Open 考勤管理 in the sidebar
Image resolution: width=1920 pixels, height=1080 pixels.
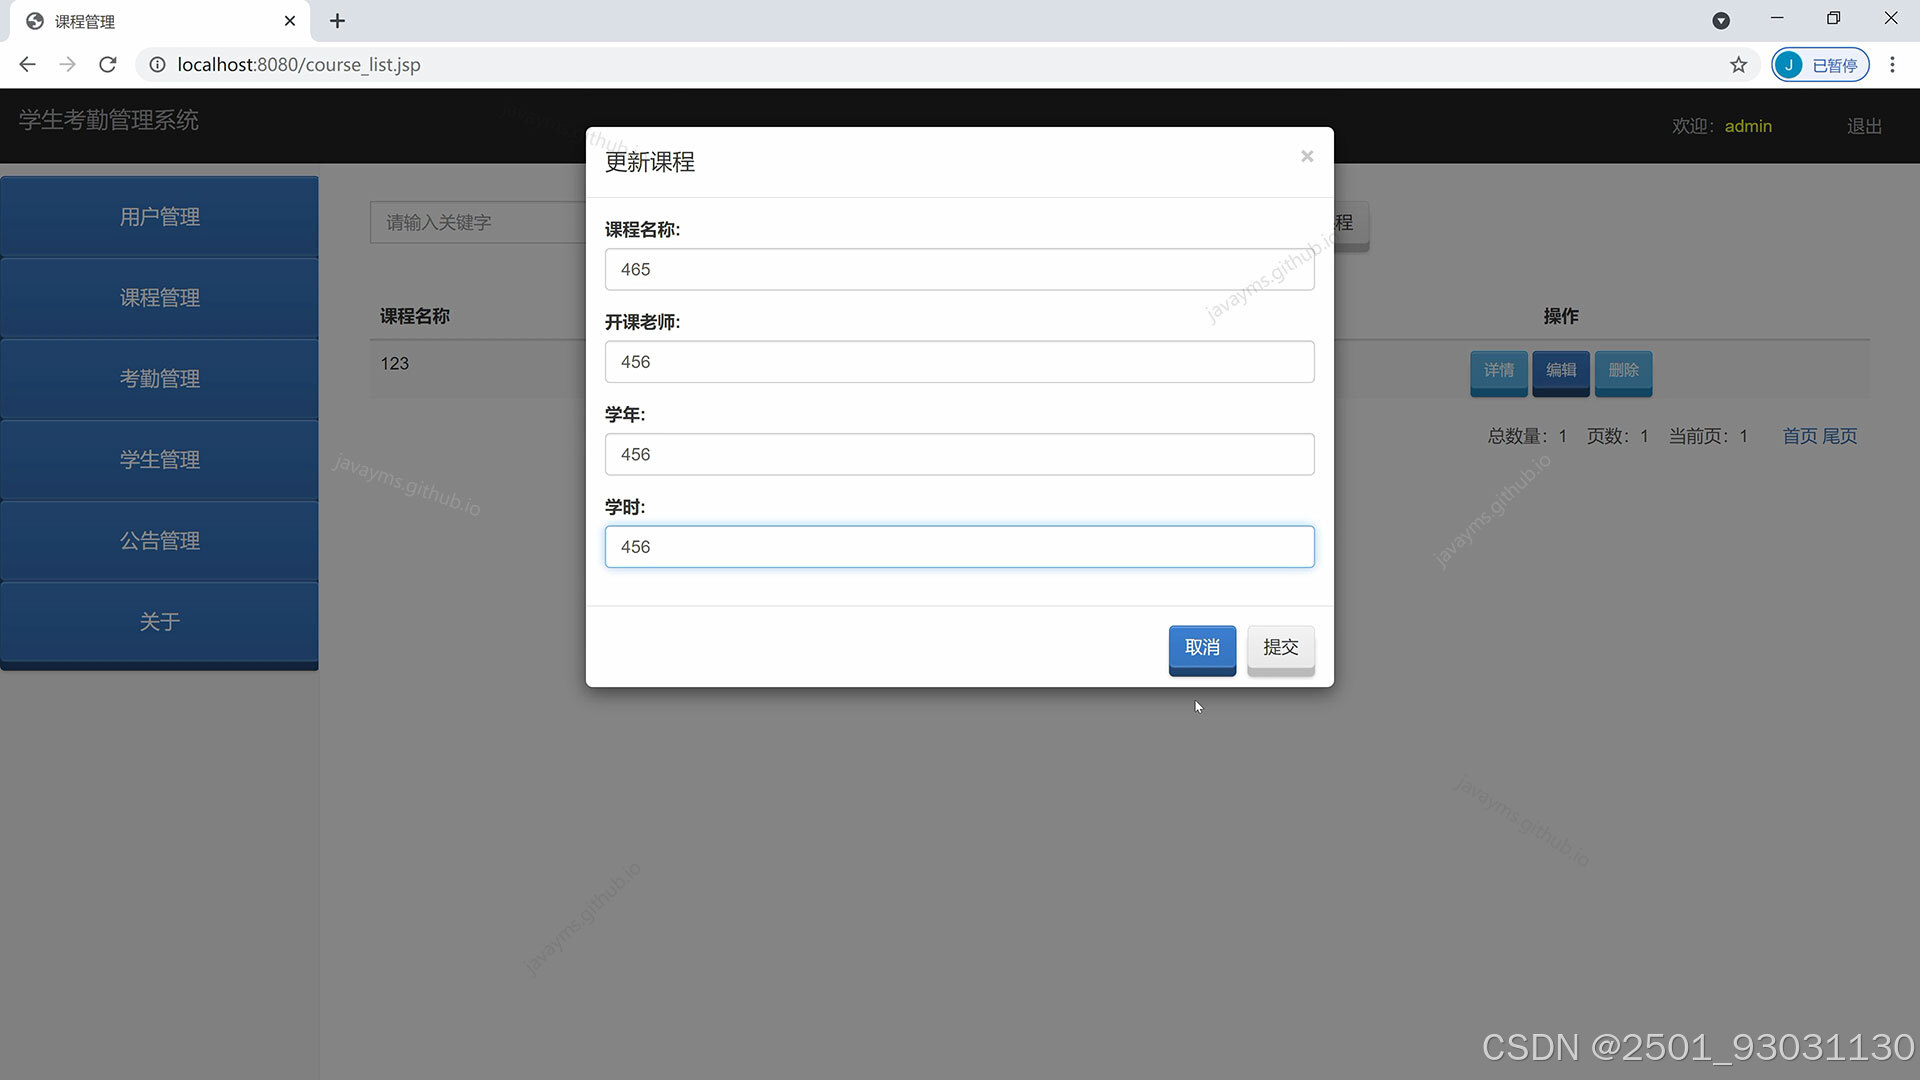(x=159, y=379)
